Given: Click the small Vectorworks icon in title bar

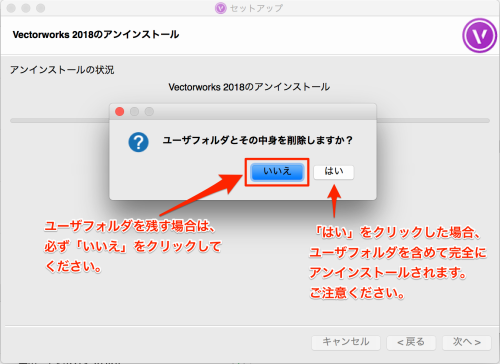Looking at the screenshot, I should click(x=220, y=8).
